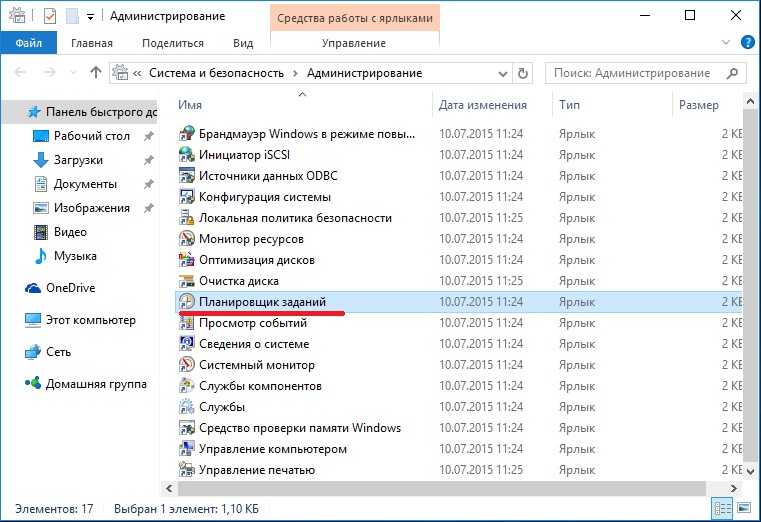Select the Локальная политика безопасности icon

[187, 218]
